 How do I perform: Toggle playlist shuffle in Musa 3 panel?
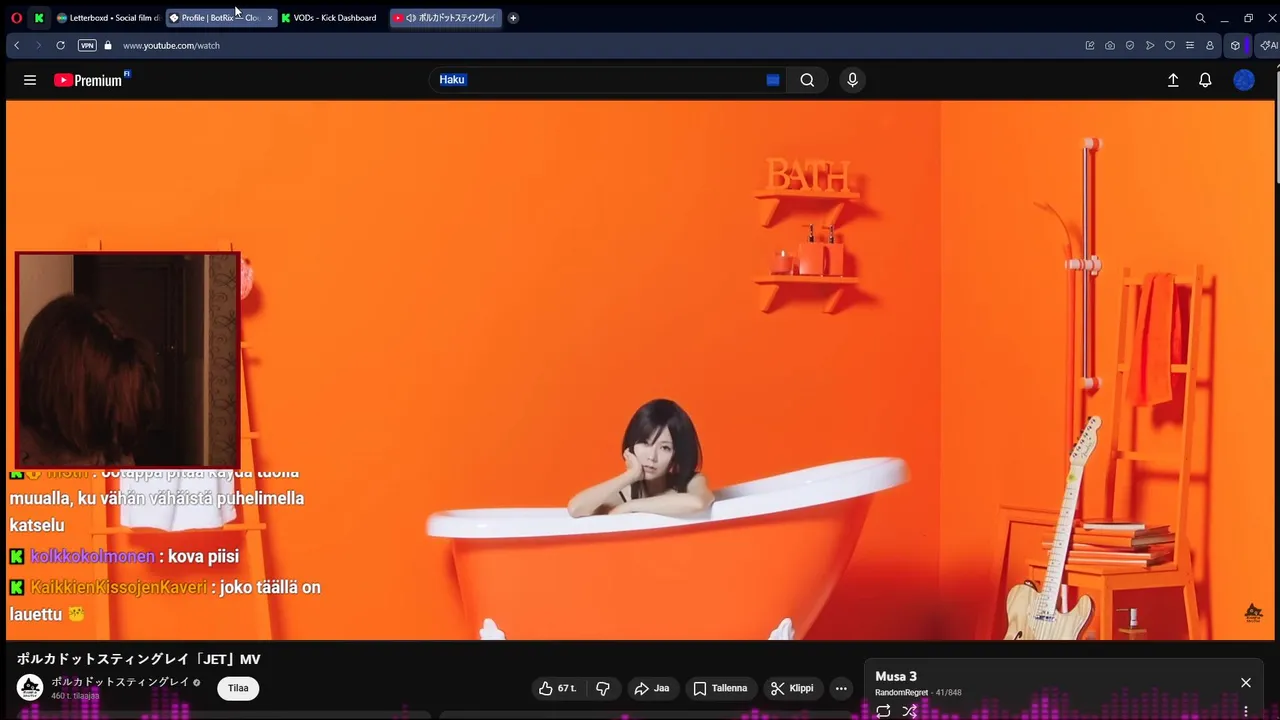coord(909,711)
